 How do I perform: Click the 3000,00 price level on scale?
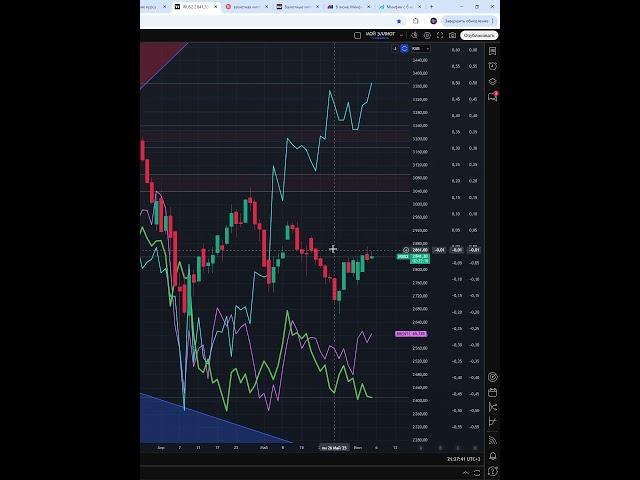(x=420, y=204)
